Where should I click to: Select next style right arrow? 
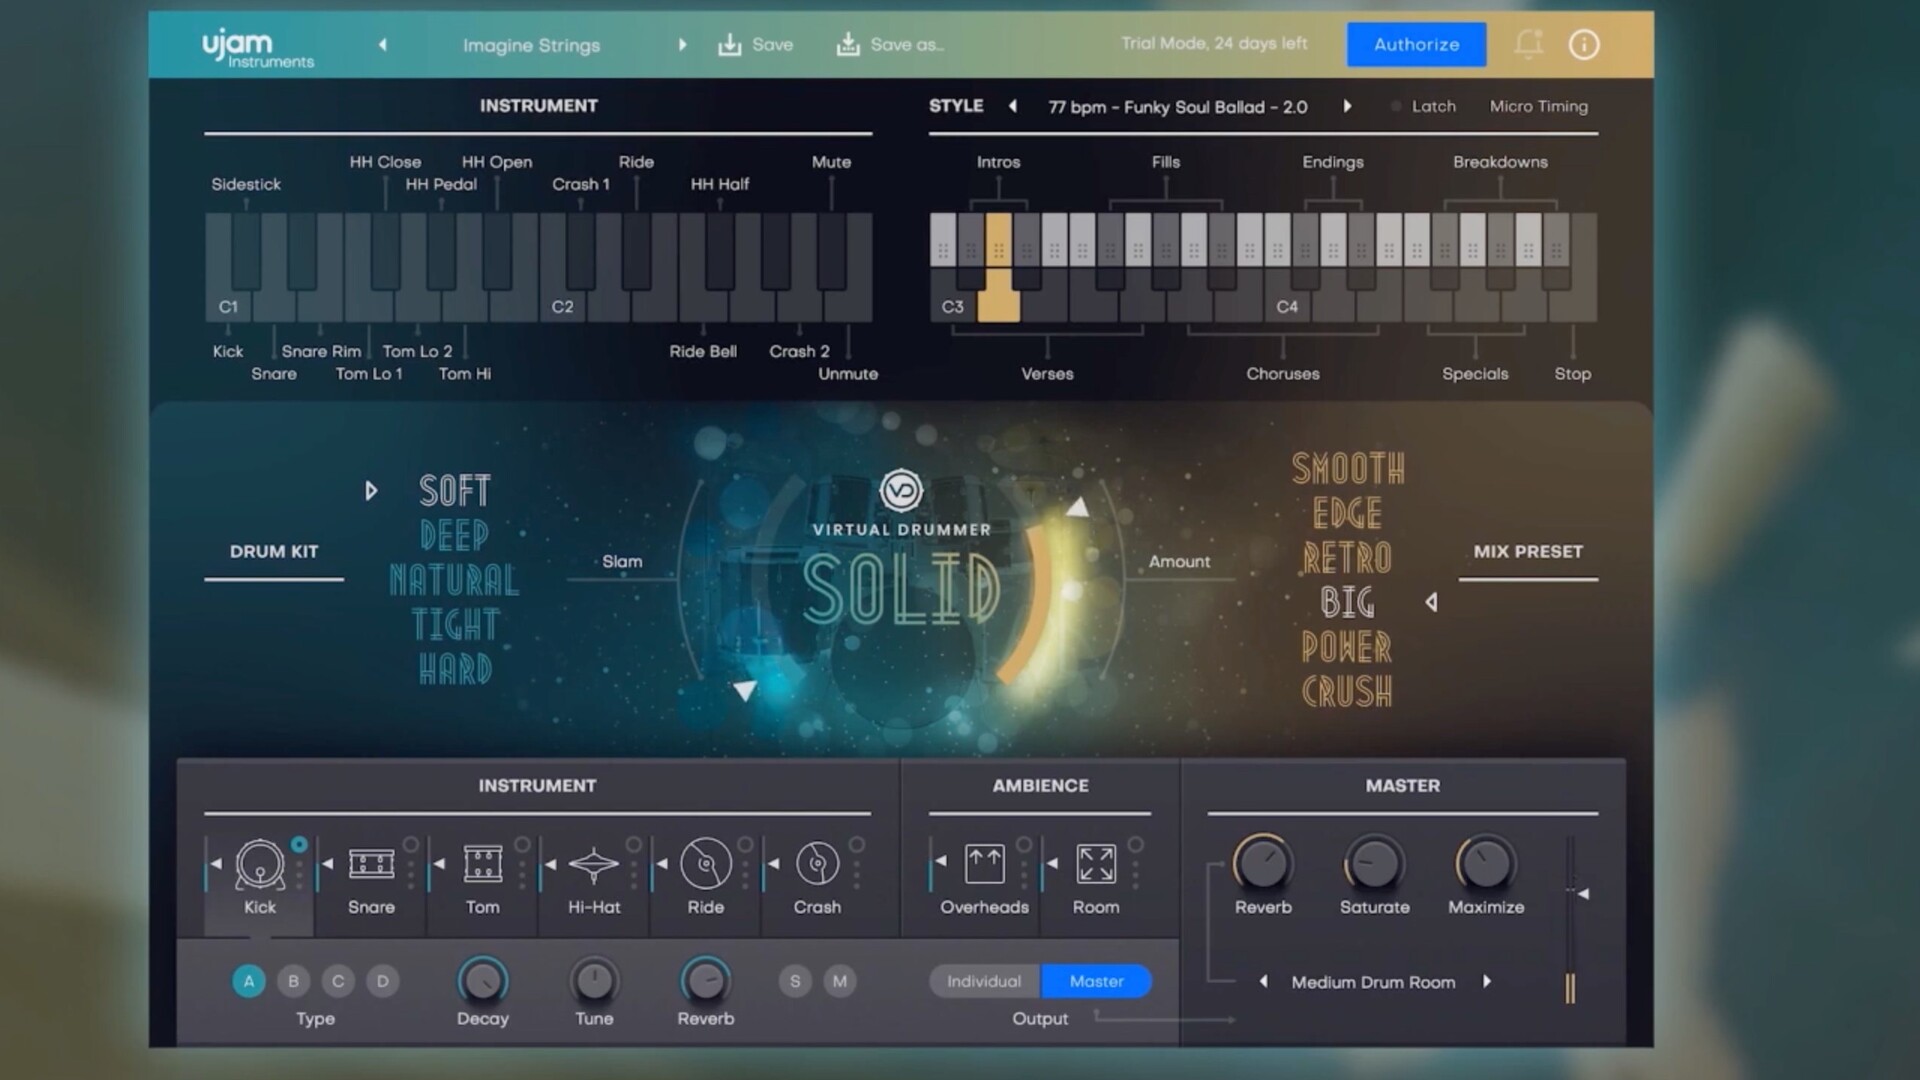(x=1347, y=106)
